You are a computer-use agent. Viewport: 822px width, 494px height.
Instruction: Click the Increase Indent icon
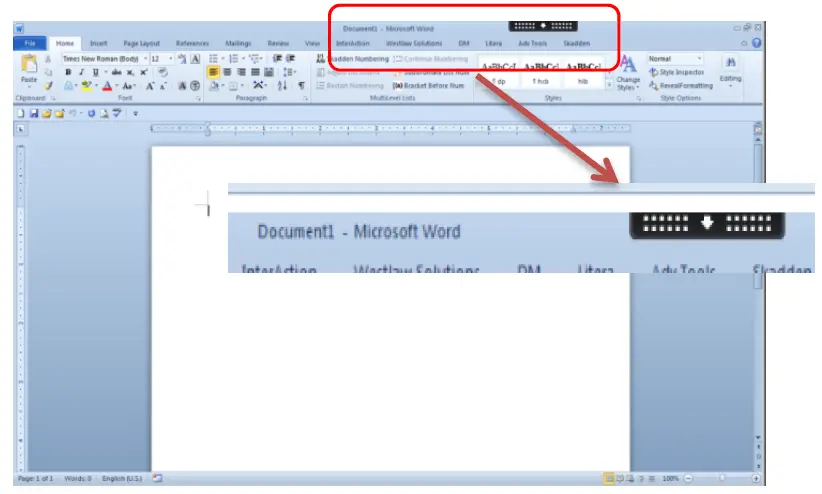[290, 59]
